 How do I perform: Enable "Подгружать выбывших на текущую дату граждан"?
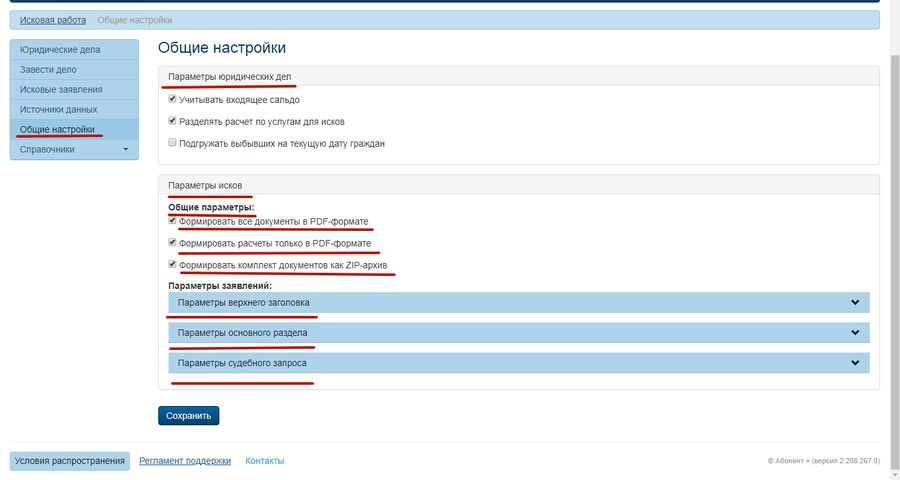point(172,142)
